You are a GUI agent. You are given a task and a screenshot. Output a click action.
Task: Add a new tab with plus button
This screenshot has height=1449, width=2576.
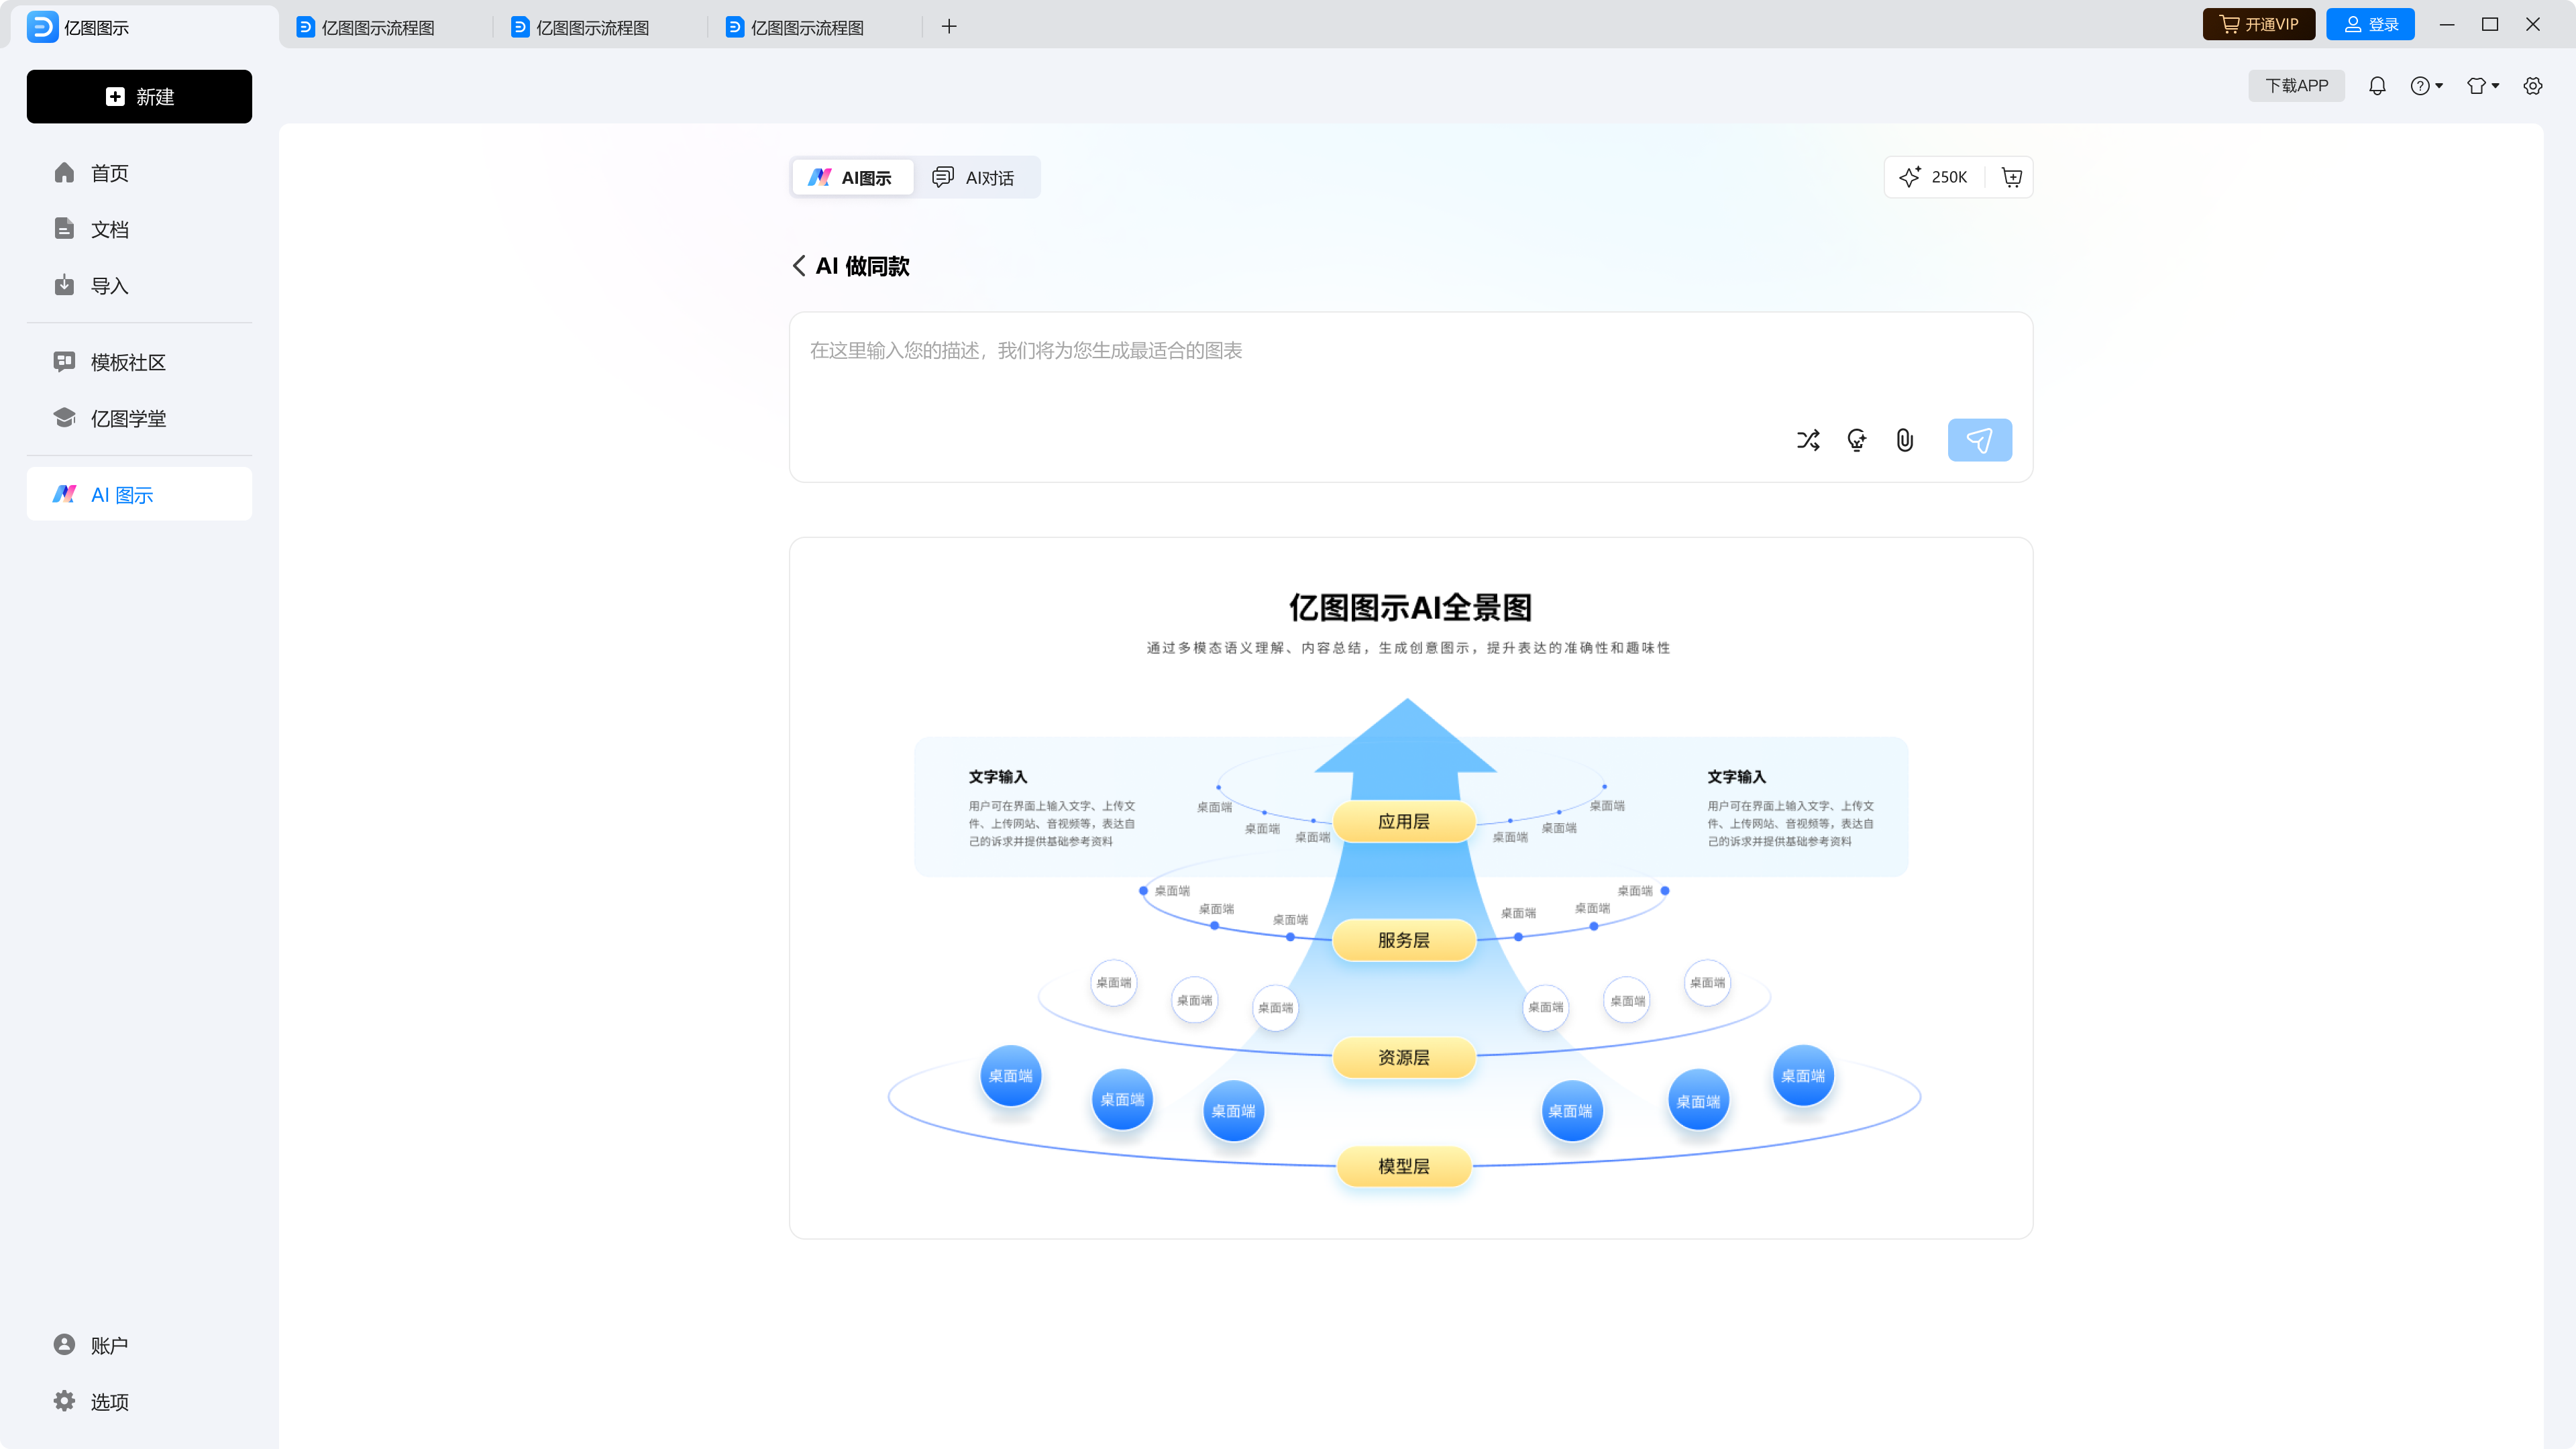949,27
